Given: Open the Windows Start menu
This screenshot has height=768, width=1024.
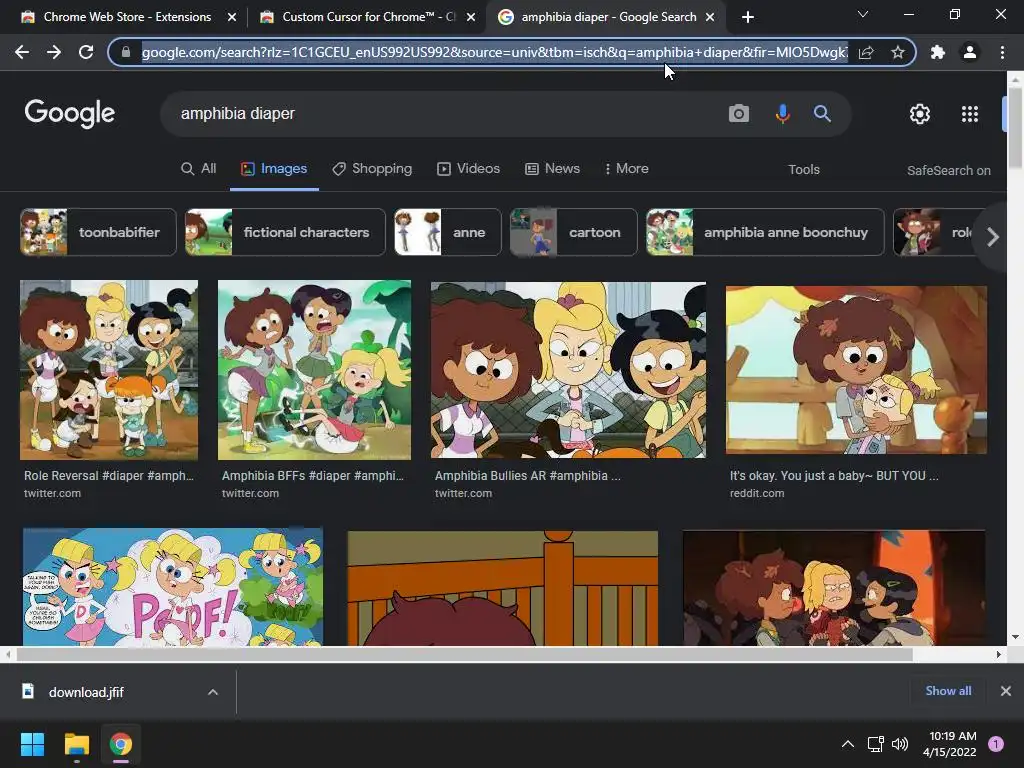Looking at the screenshot, I should [32, 744].
